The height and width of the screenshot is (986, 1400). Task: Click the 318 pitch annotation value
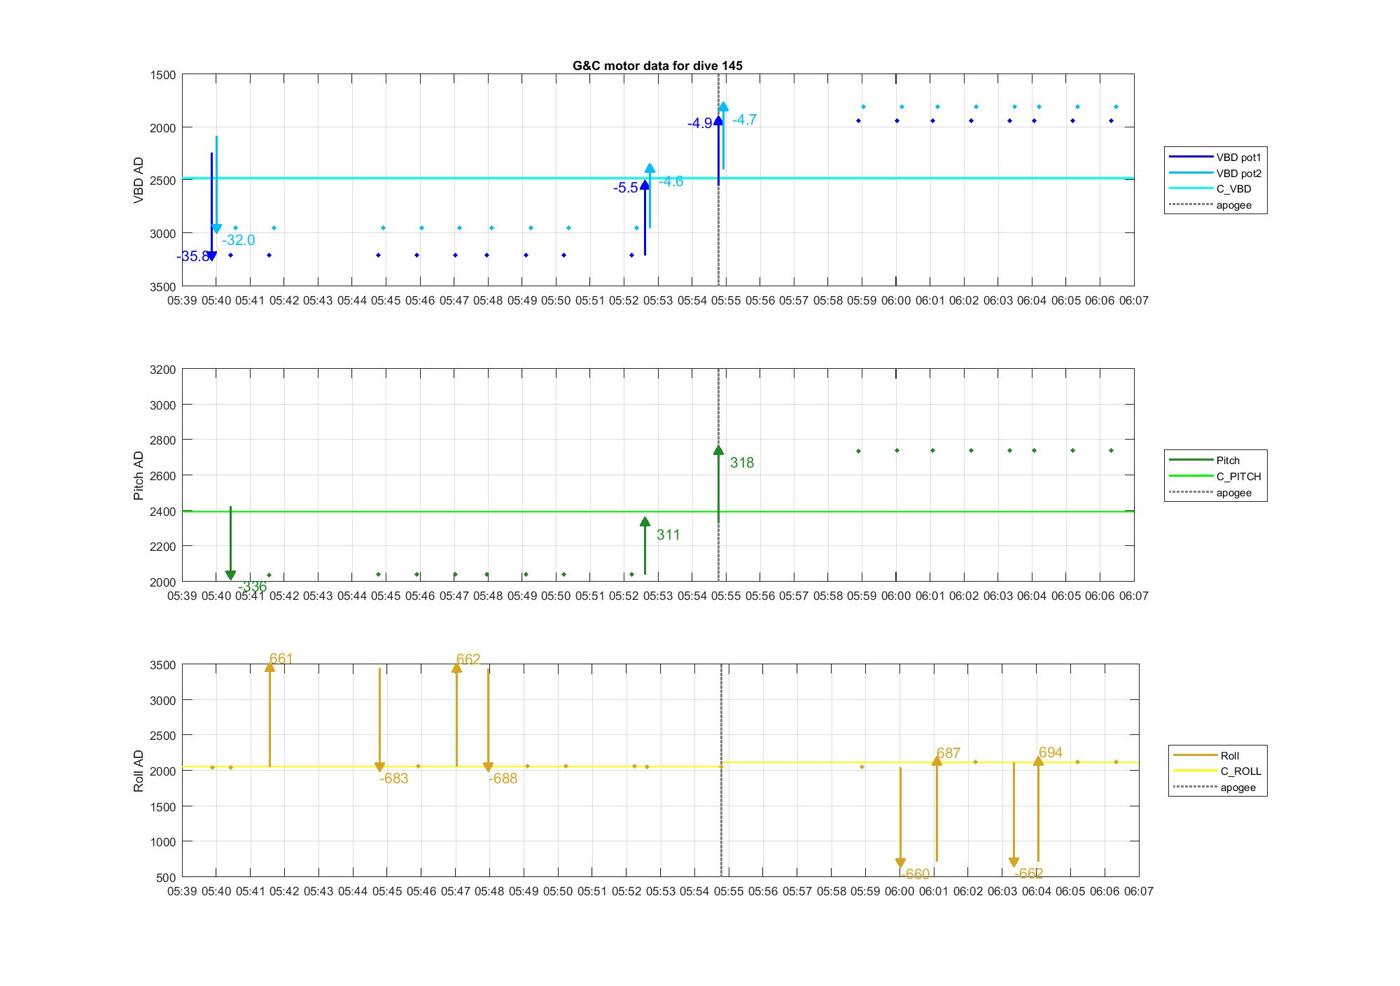[x=742, y=463]
